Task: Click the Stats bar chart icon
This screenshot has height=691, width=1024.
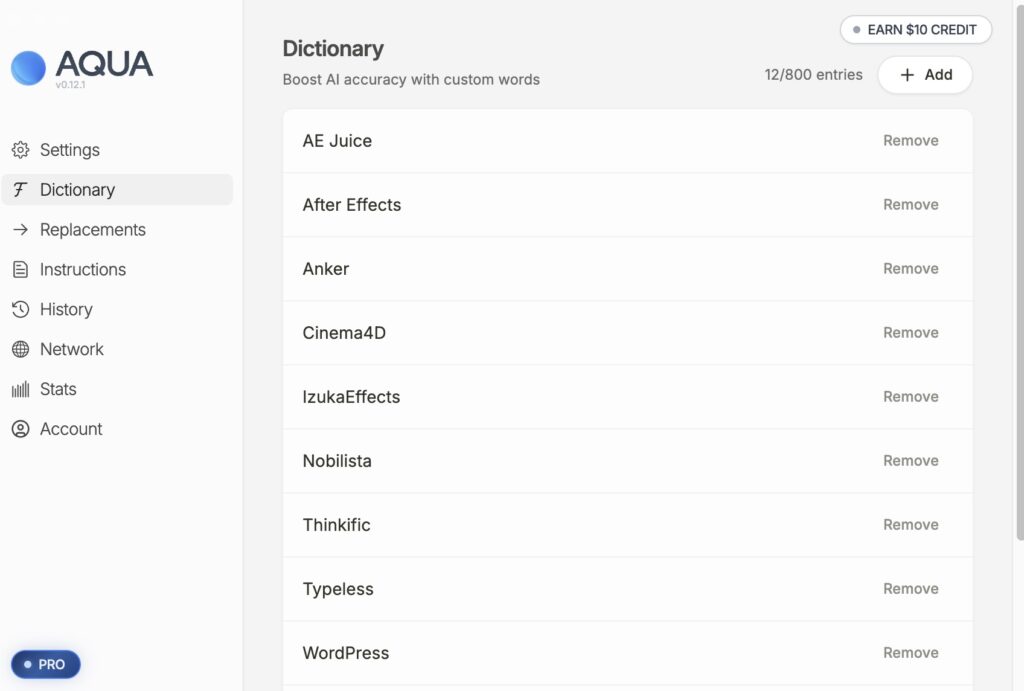Action: pyautogui.click(x=20, y=390)
